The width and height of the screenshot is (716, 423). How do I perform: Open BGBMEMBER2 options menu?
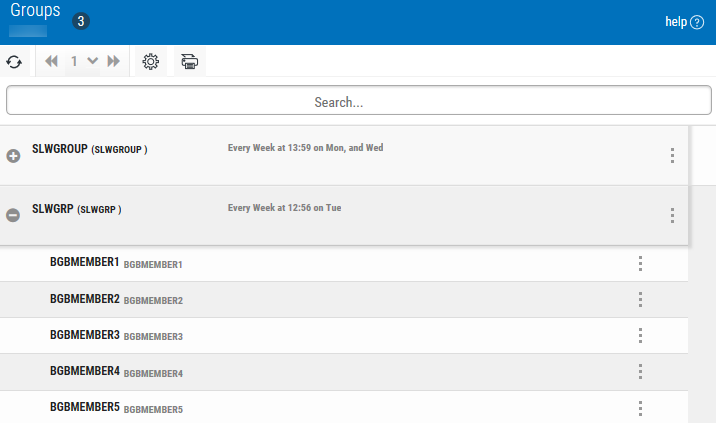click(640, 300)
